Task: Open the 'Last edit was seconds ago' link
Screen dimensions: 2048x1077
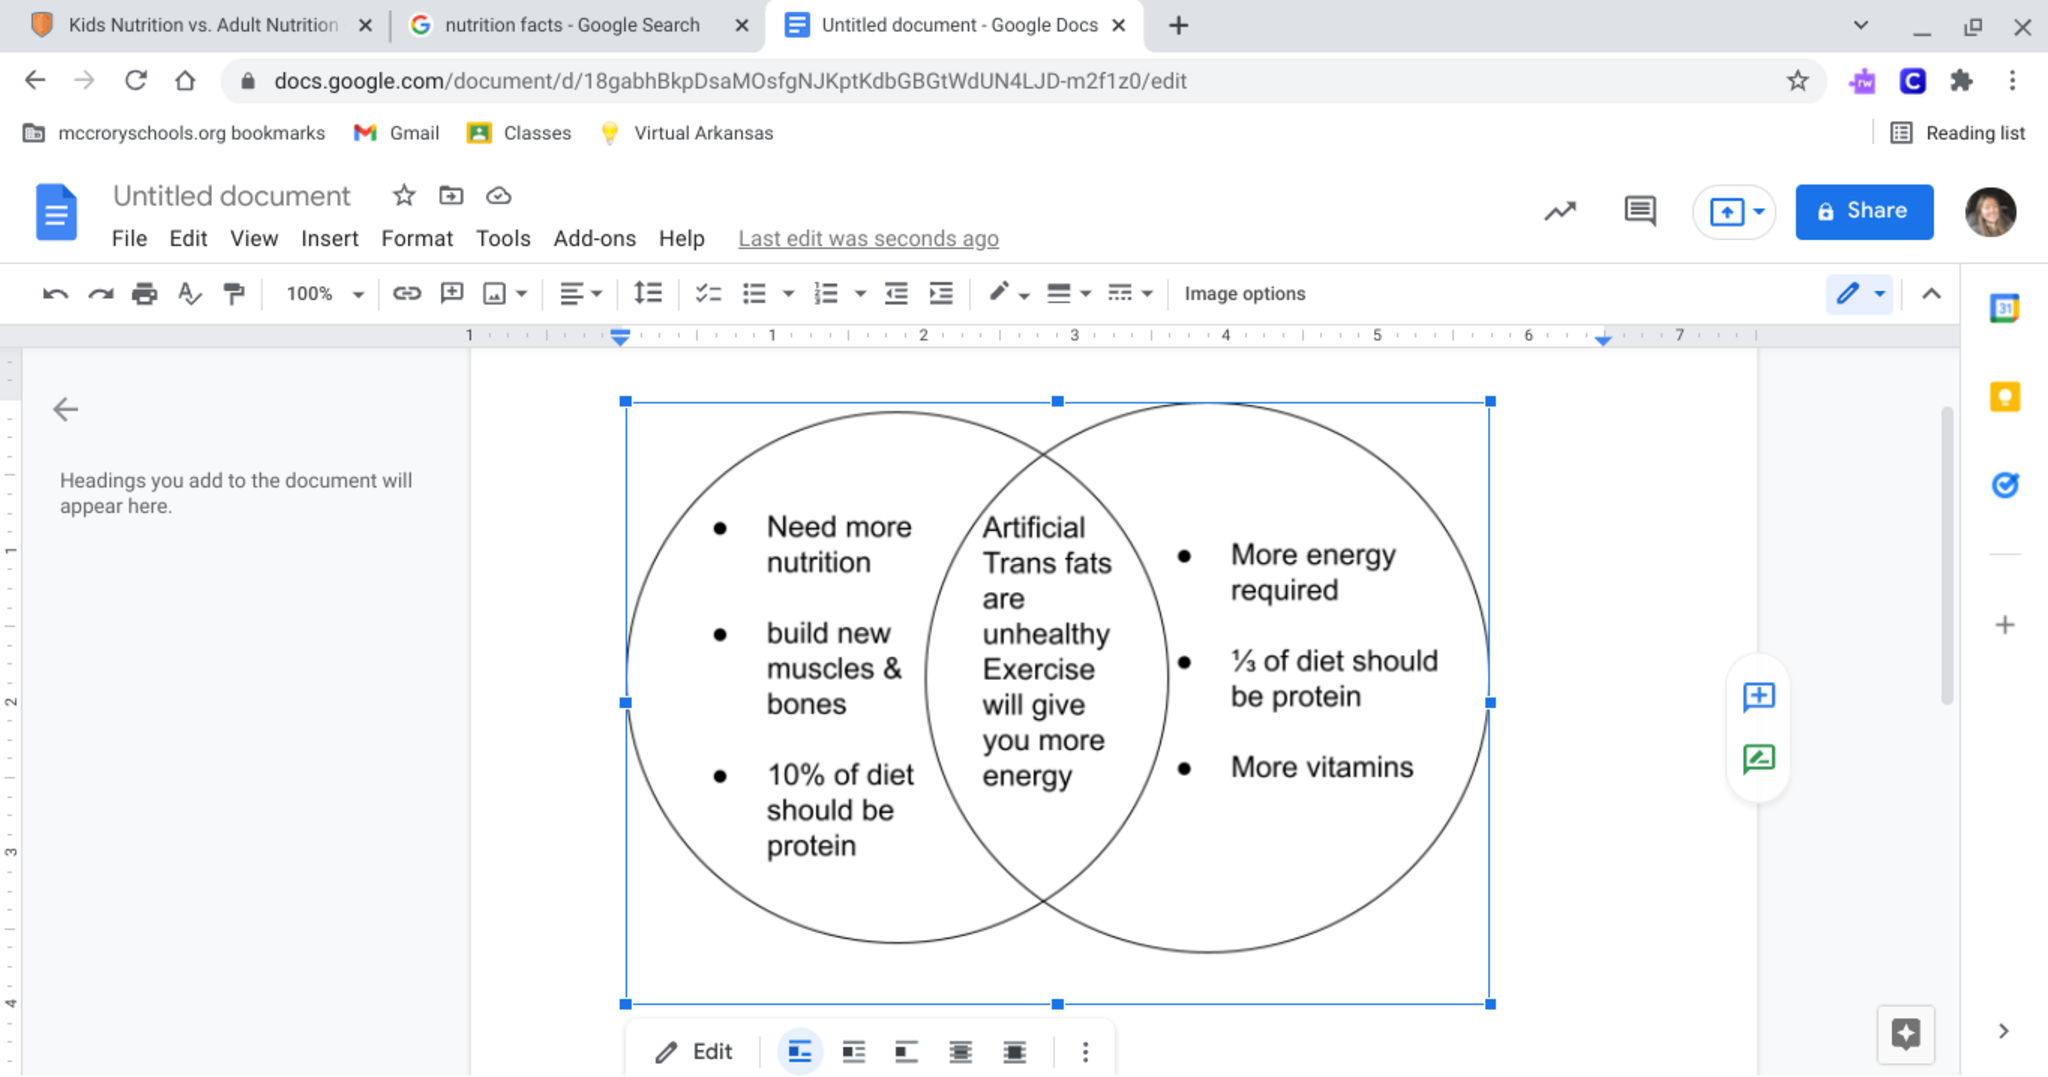Action: coord(868,239)
